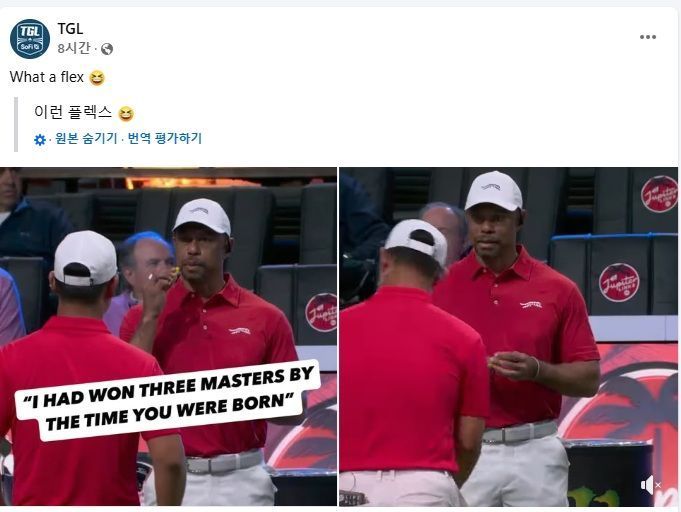Click the Masters quote caption overlay
The width and height of the screenshot is (681, 512).
coord(169,400)
